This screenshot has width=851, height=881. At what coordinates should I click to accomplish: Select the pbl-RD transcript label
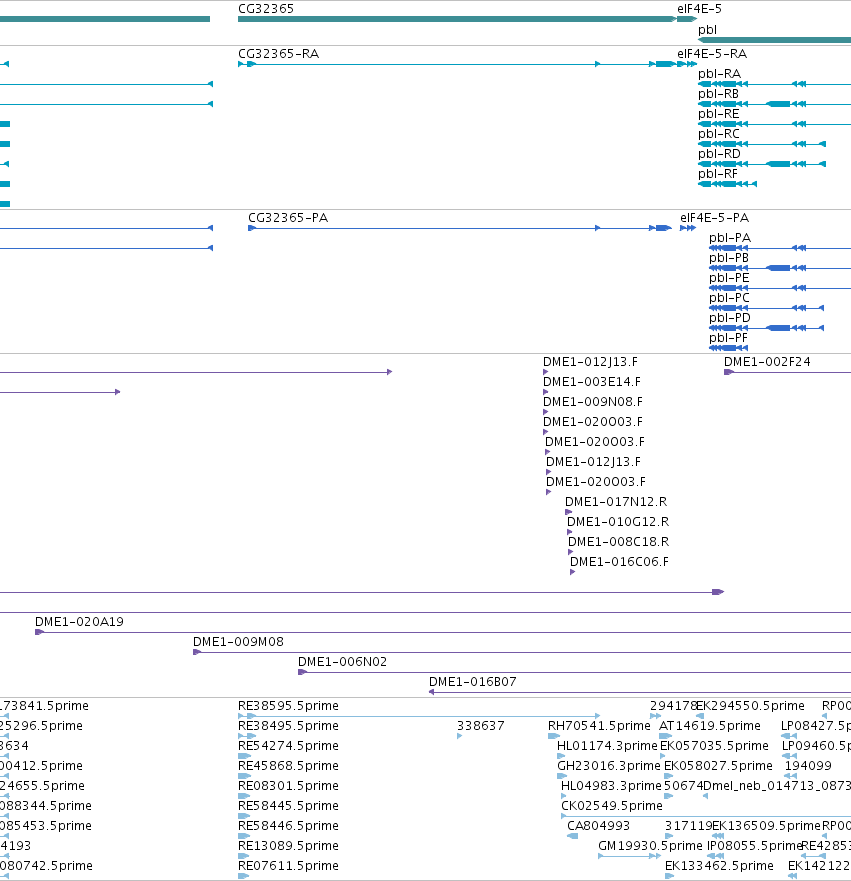click(719, 153)
